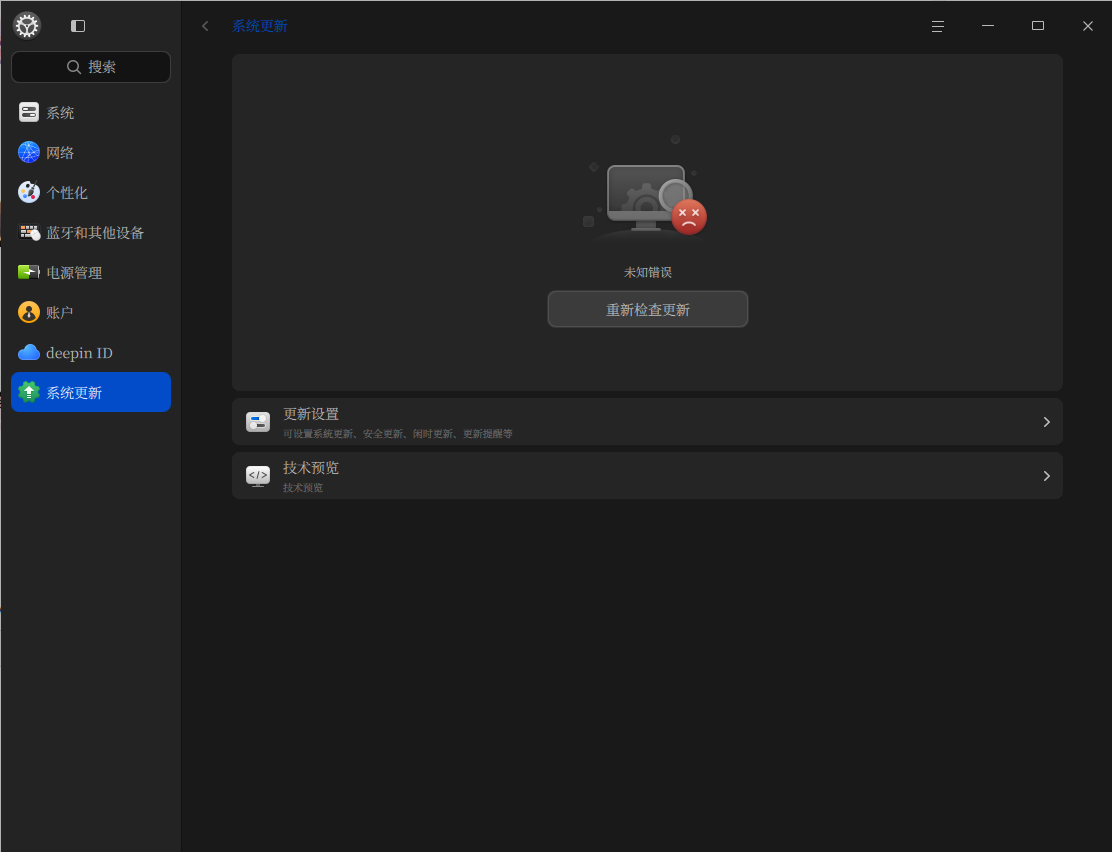
Task: Open 技术预览 code icon
Action: pyautogui.click(x=258, y=476)
